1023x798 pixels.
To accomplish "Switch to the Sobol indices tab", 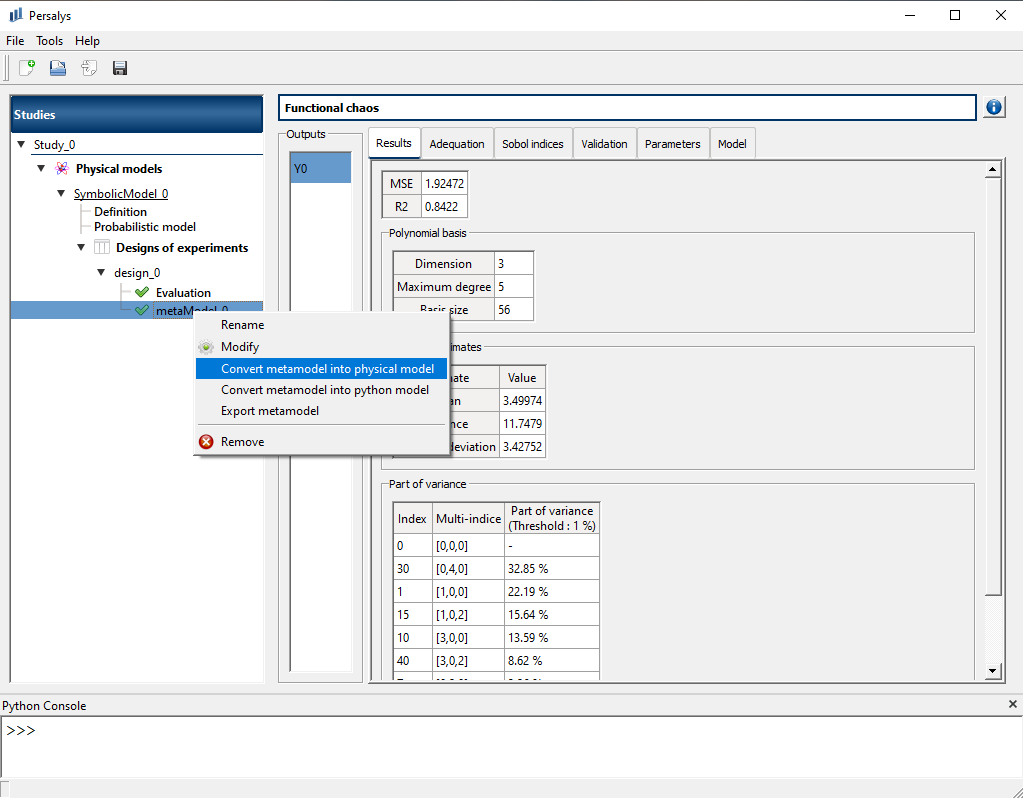I will click(x=532, y=144).
